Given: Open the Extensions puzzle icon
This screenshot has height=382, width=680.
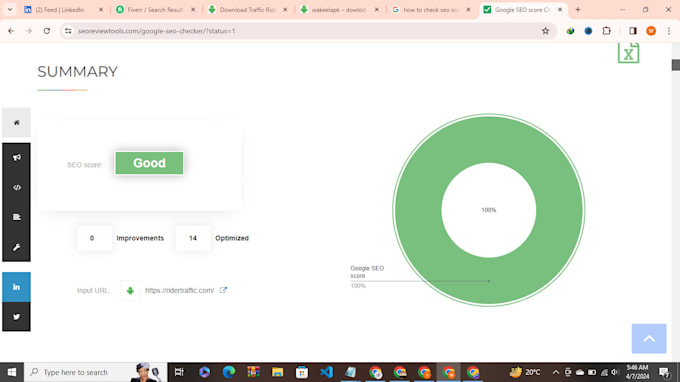Looking at the screenshot, I should click(x=607, y=31).
